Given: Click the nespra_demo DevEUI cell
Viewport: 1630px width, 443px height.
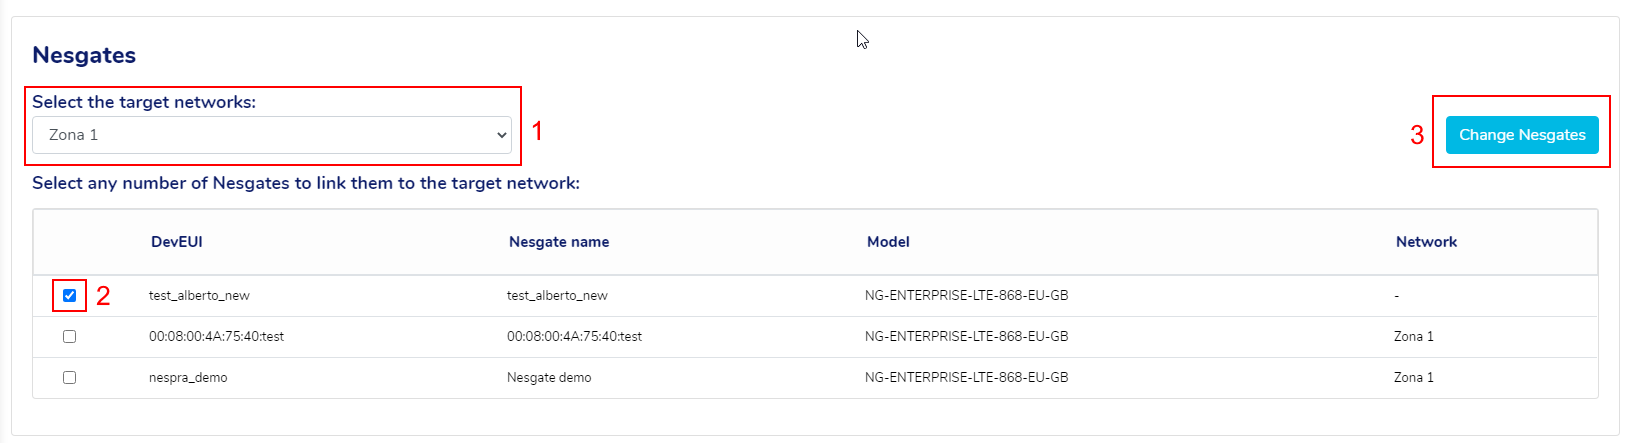Looking at the screenshot, I should pyautogui.click(x=188, y=378).
